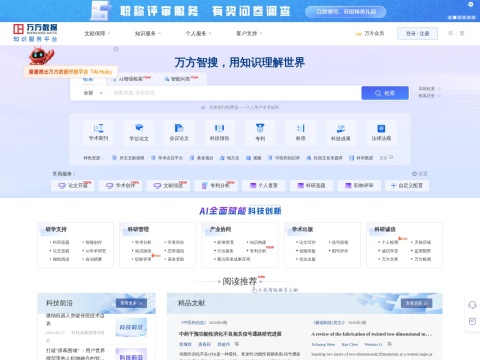Click the 万方数据 logo
Screen dimensions: 480x360
[x=35, y=33]
